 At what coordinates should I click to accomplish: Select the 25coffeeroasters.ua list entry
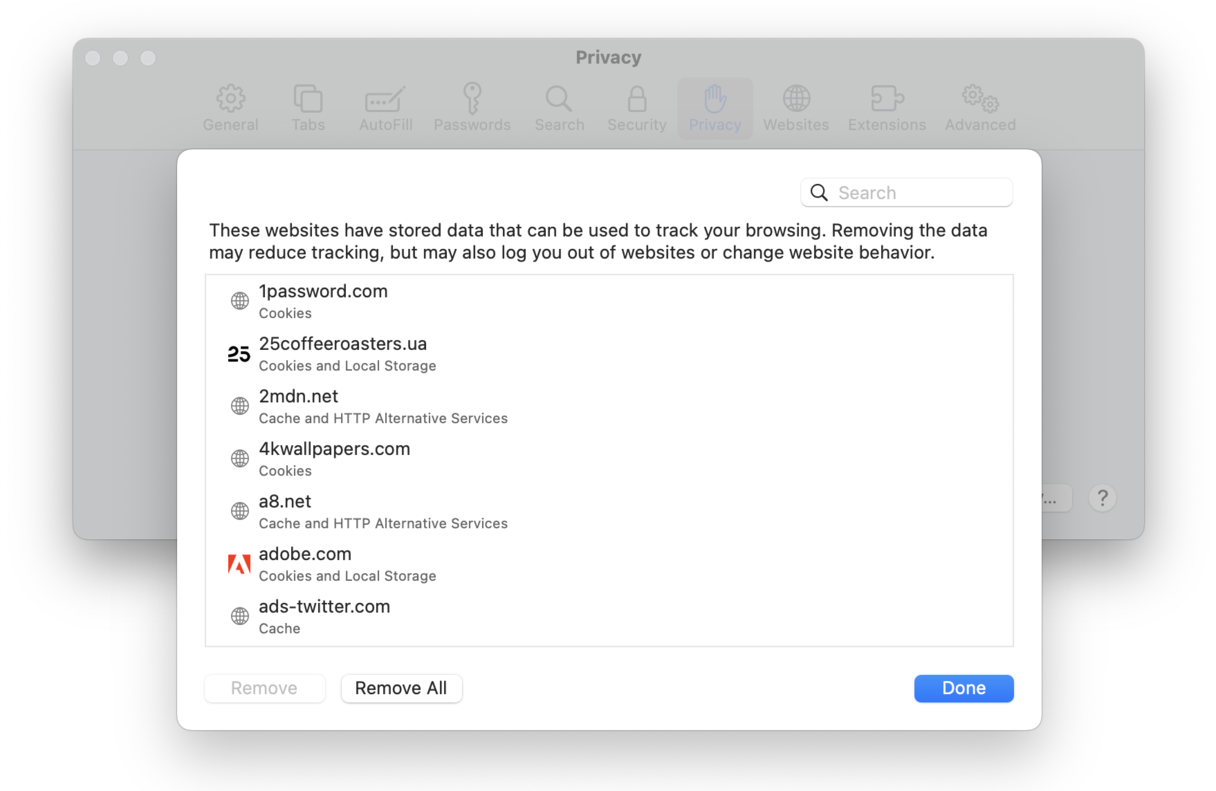(x=343, y=353)
